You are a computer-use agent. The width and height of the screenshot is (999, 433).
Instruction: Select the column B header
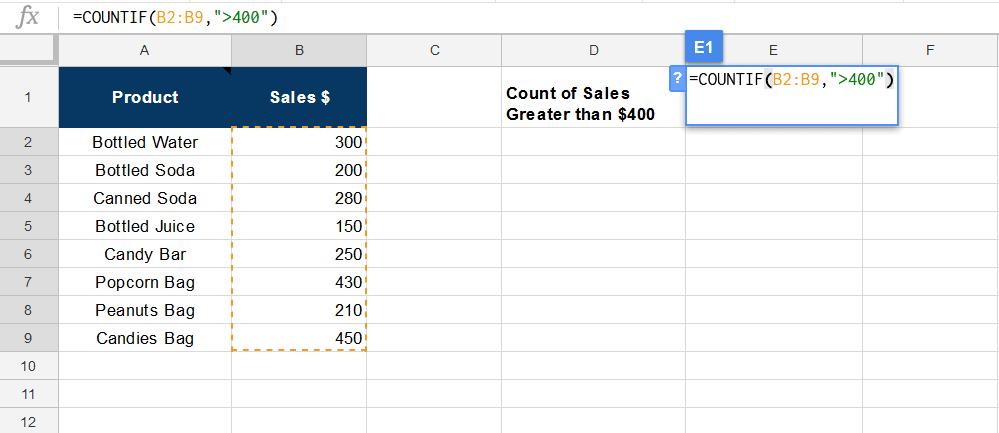[299, 50]
